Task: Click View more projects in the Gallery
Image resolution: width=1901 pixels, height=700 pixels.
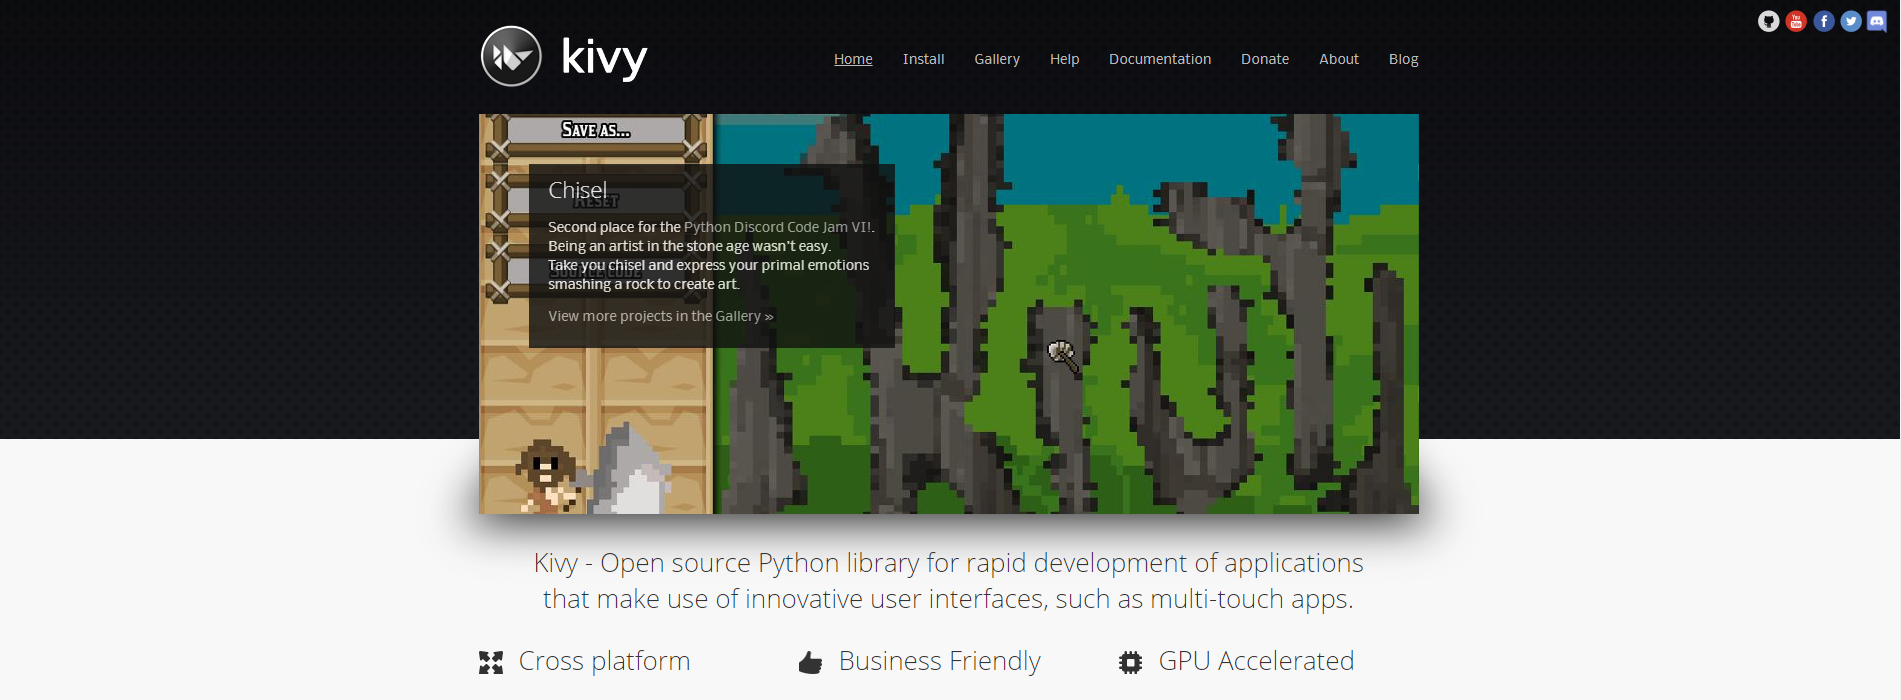Action: tap(661, 316)
